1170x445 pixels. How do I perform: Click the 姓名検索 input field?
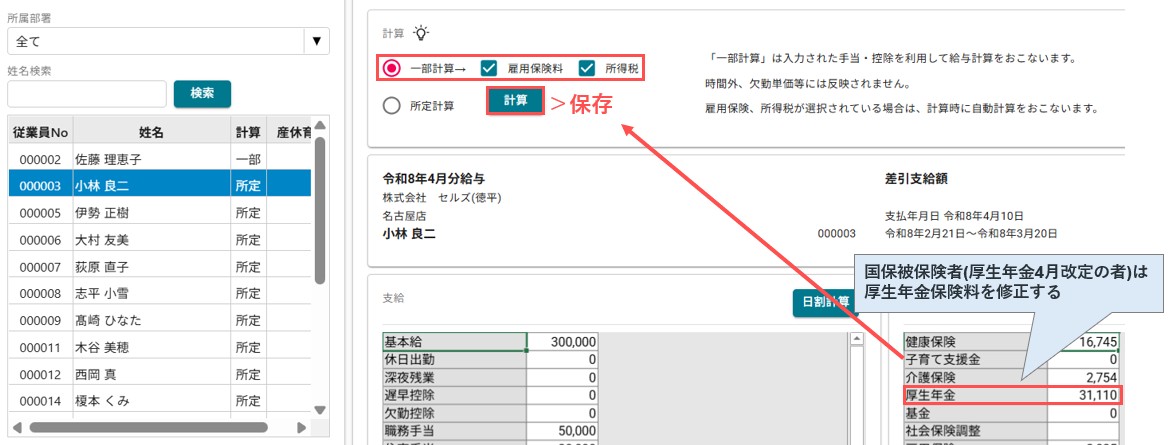pos(87,94)
